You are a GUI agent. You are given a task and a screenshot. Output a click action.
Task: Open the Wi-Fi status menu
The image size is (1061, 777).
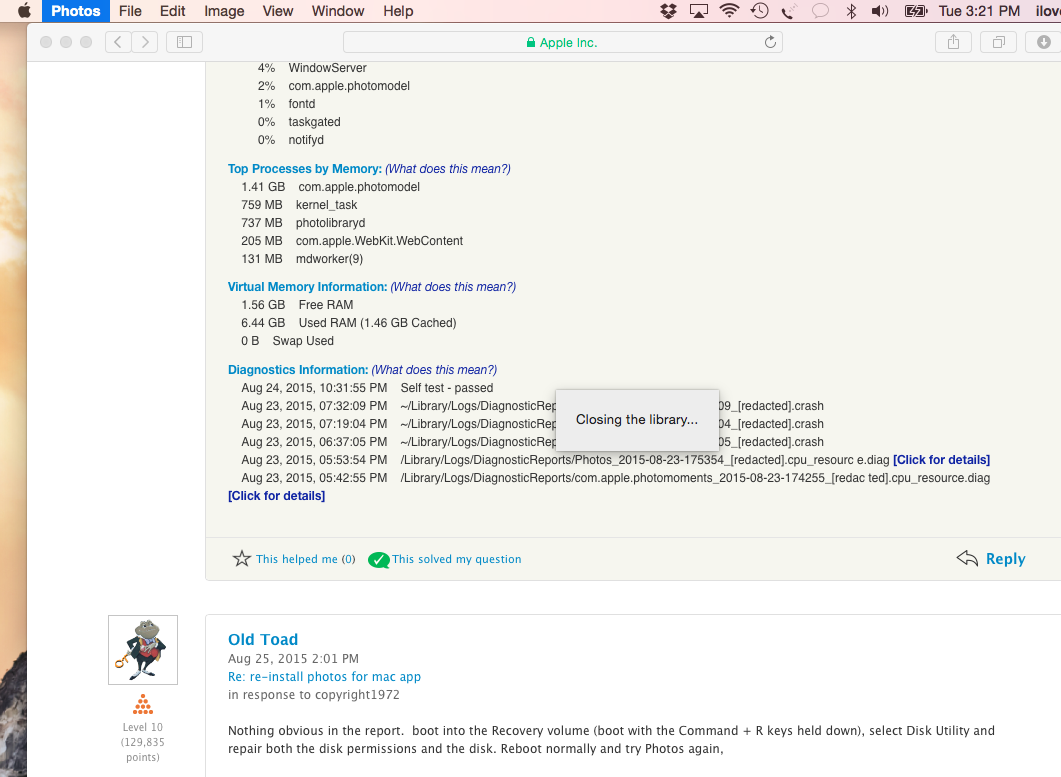coord(729,11)
